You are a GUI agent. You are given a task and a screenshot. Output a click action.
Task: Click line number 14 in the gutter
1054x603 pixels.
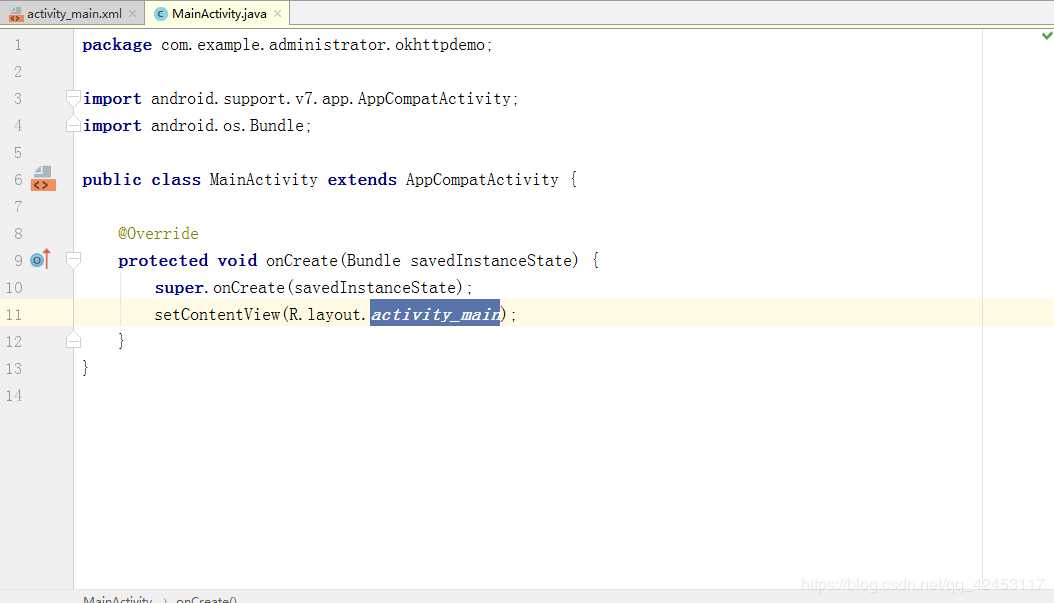coord(13,395)
